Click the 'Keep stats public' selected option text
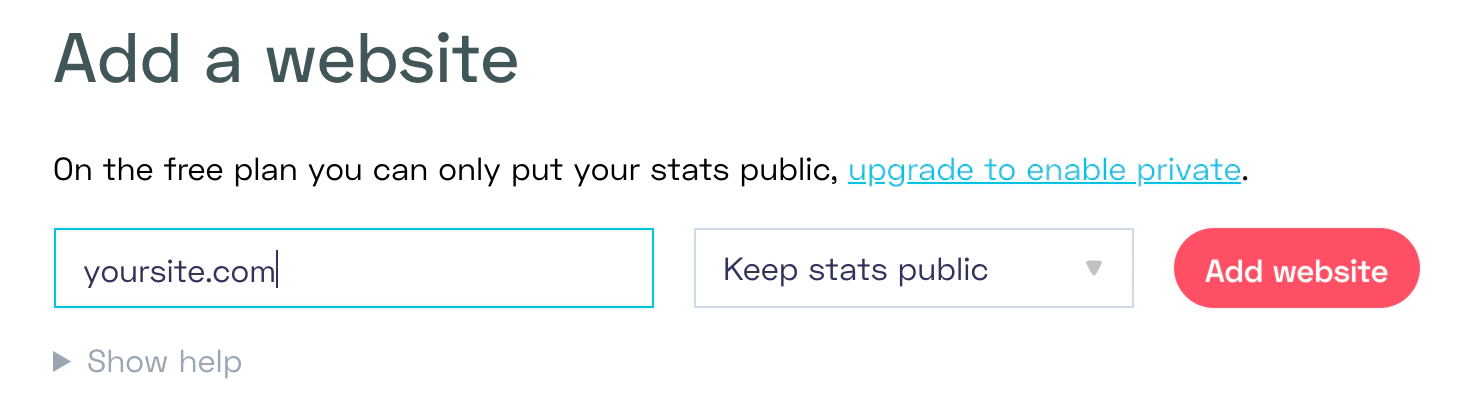This screenshot has height=412, width=1462. click(855, 269)
